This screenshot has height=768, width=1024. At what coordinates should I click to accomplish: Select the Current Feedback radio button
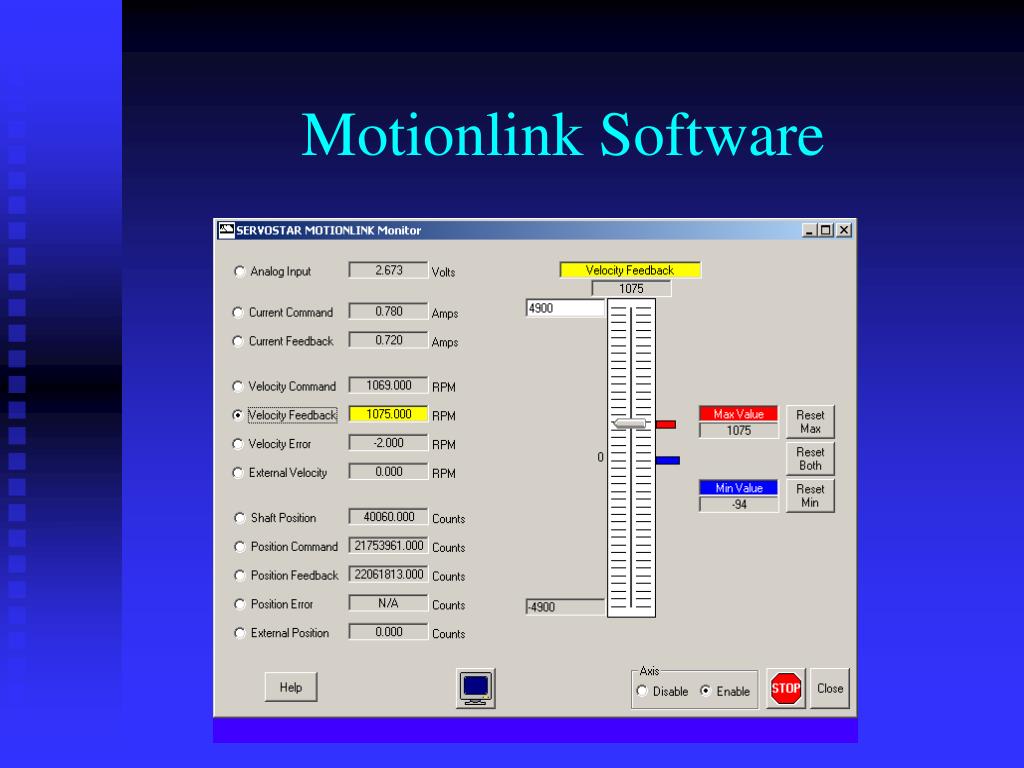point(238,342)
